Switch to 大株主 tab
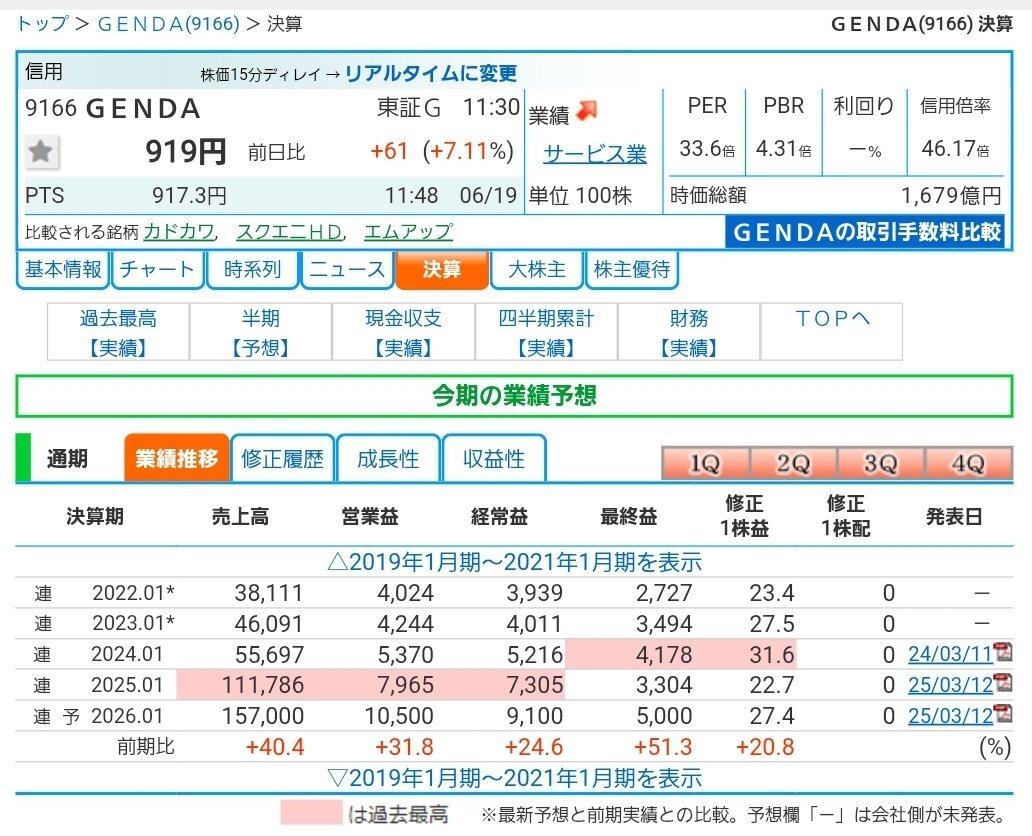This screenshot has height=836, width=1032. coord(536,269)
